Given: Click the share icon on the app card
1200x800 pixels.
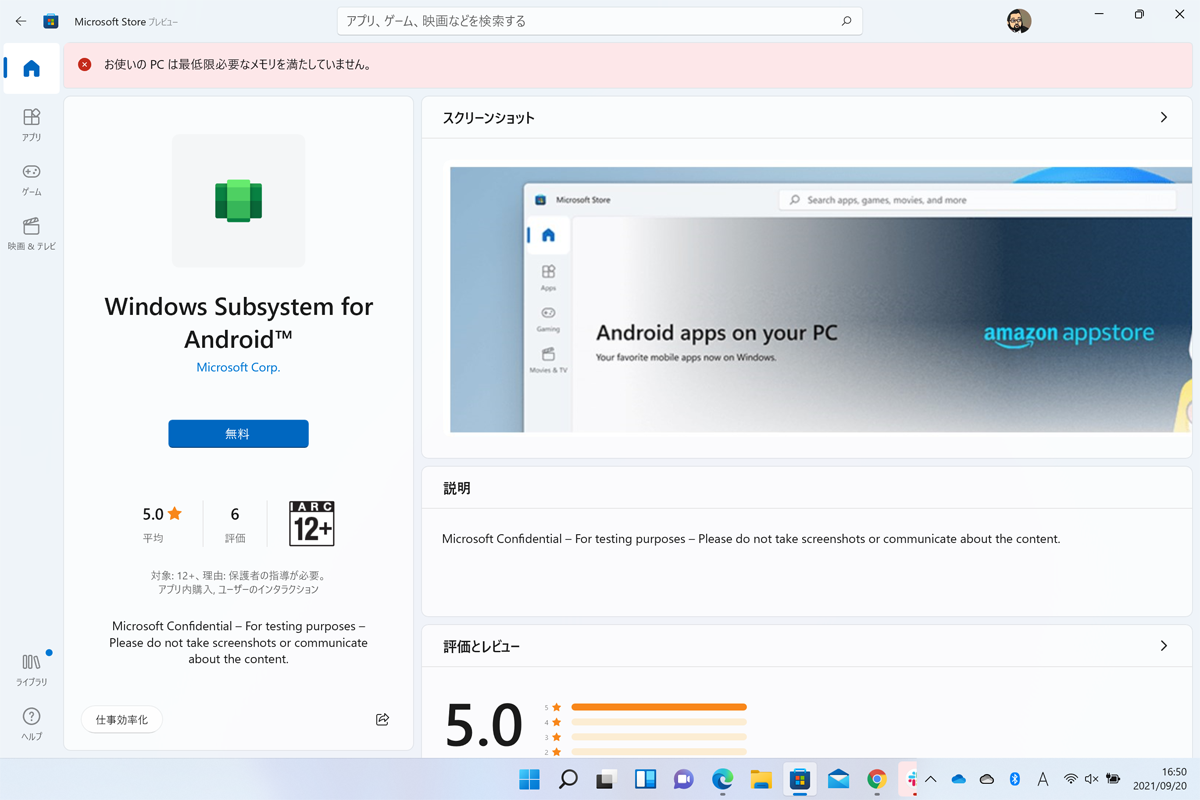Looking at the screenshot, I should coord(382,719).
